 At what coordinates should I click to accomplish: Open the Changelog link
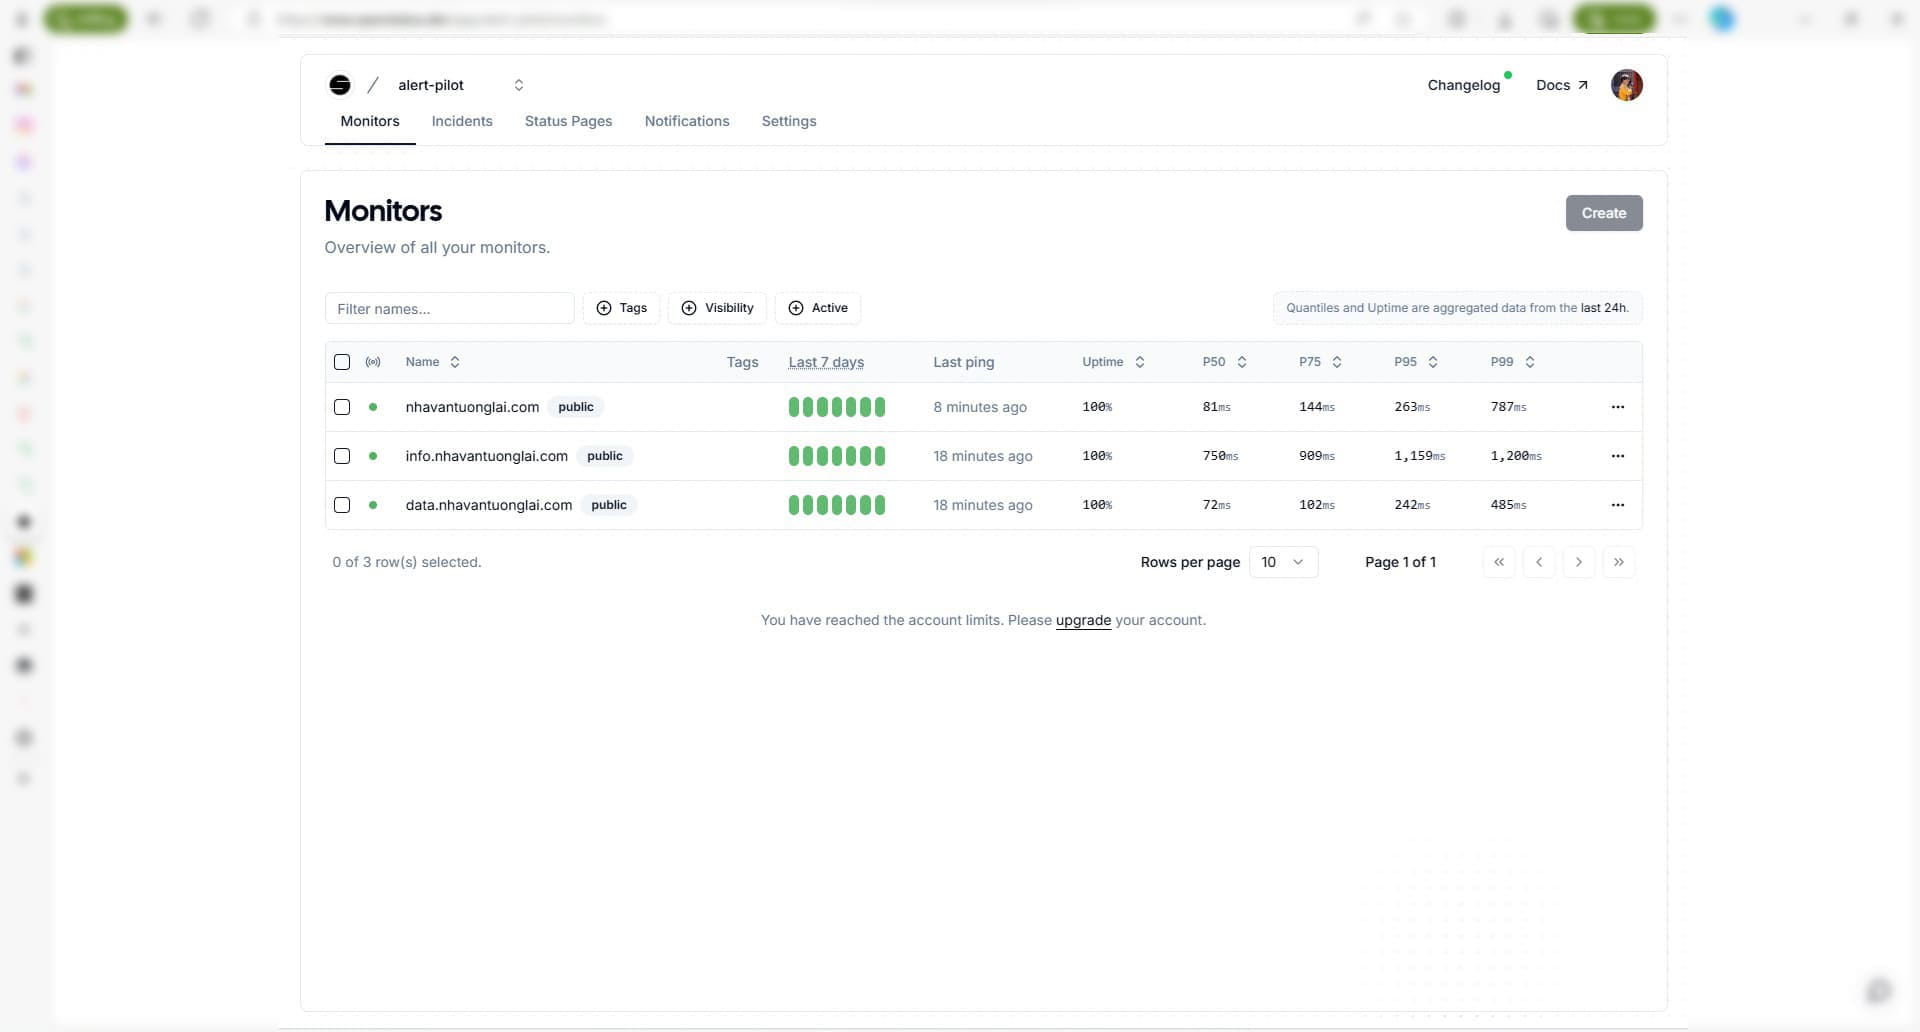coord(1464,85)
